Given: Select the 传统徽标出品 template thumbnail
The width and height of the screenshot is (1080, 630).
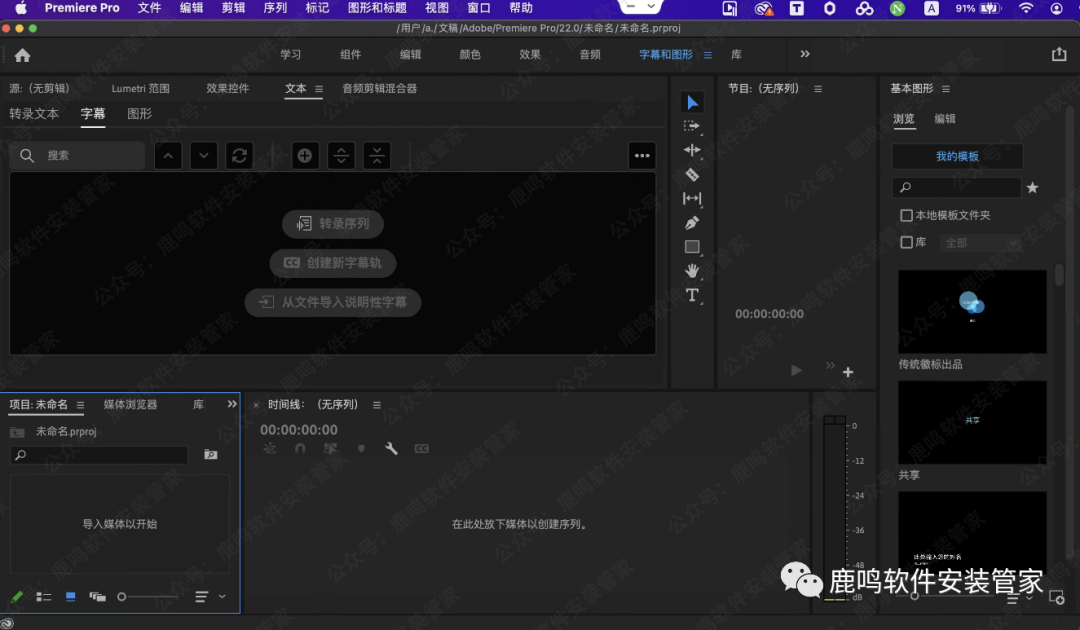Looking at the screenshot, I should 971,312.
